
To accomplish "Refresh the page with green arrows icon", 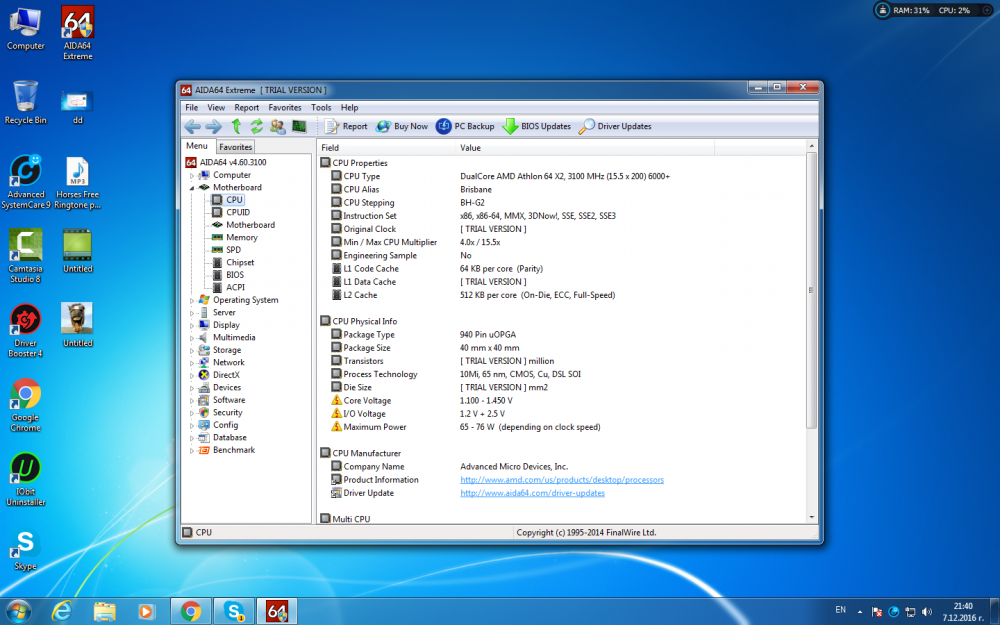I will click(x=256, y=126).
